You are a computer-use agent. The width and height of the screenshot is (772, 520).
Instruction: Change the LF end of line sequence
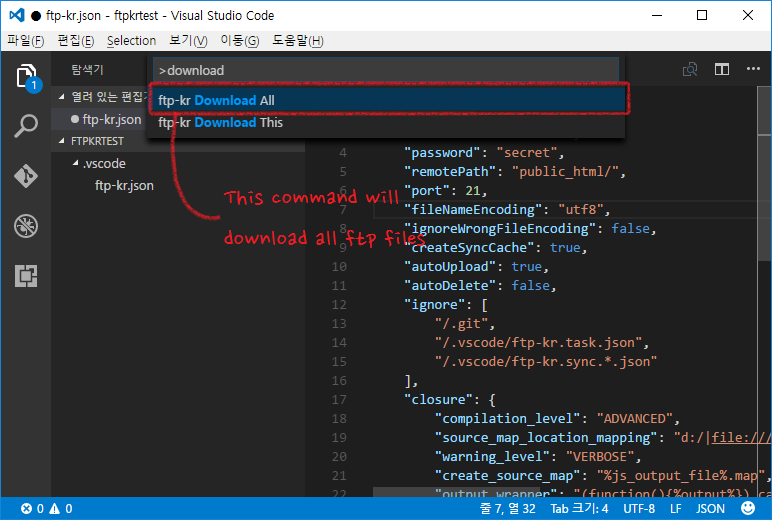click(x=676, y=509)
